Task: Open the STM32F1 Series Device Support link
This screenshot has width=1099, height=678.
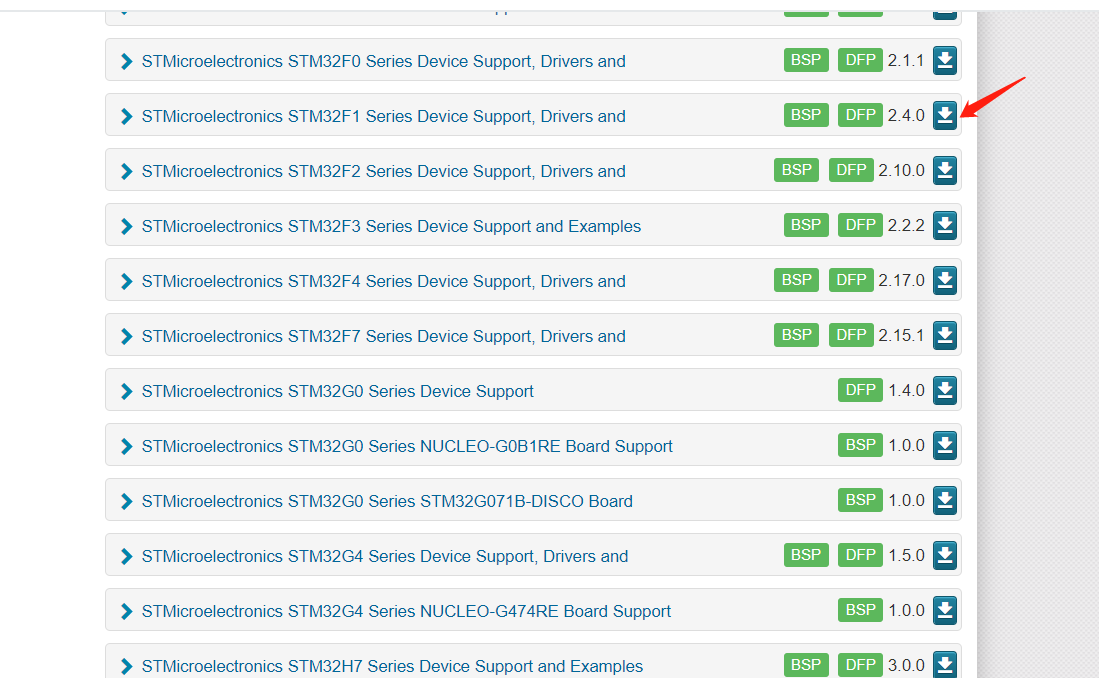Action: (383, 116)
